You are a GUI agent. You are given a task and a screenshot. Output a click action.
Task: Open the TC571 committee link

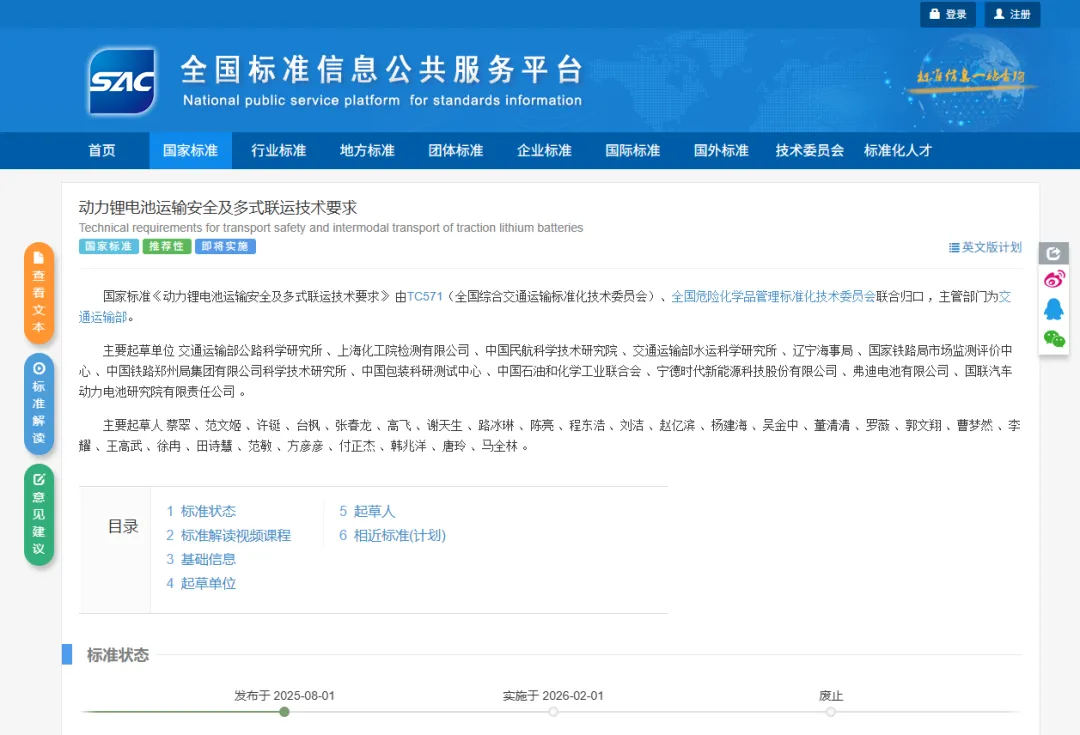point(425,296)
